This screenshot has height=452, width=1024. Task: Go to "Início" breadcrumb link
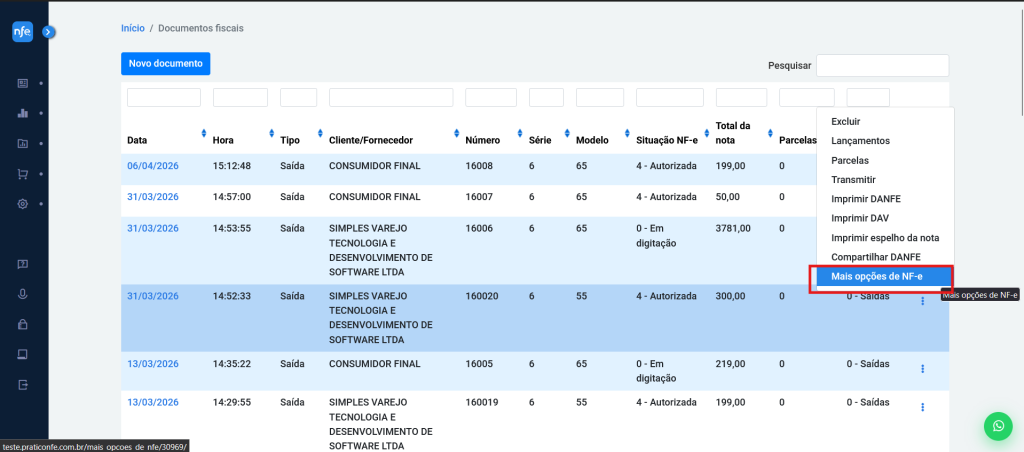tap(132, 28)
